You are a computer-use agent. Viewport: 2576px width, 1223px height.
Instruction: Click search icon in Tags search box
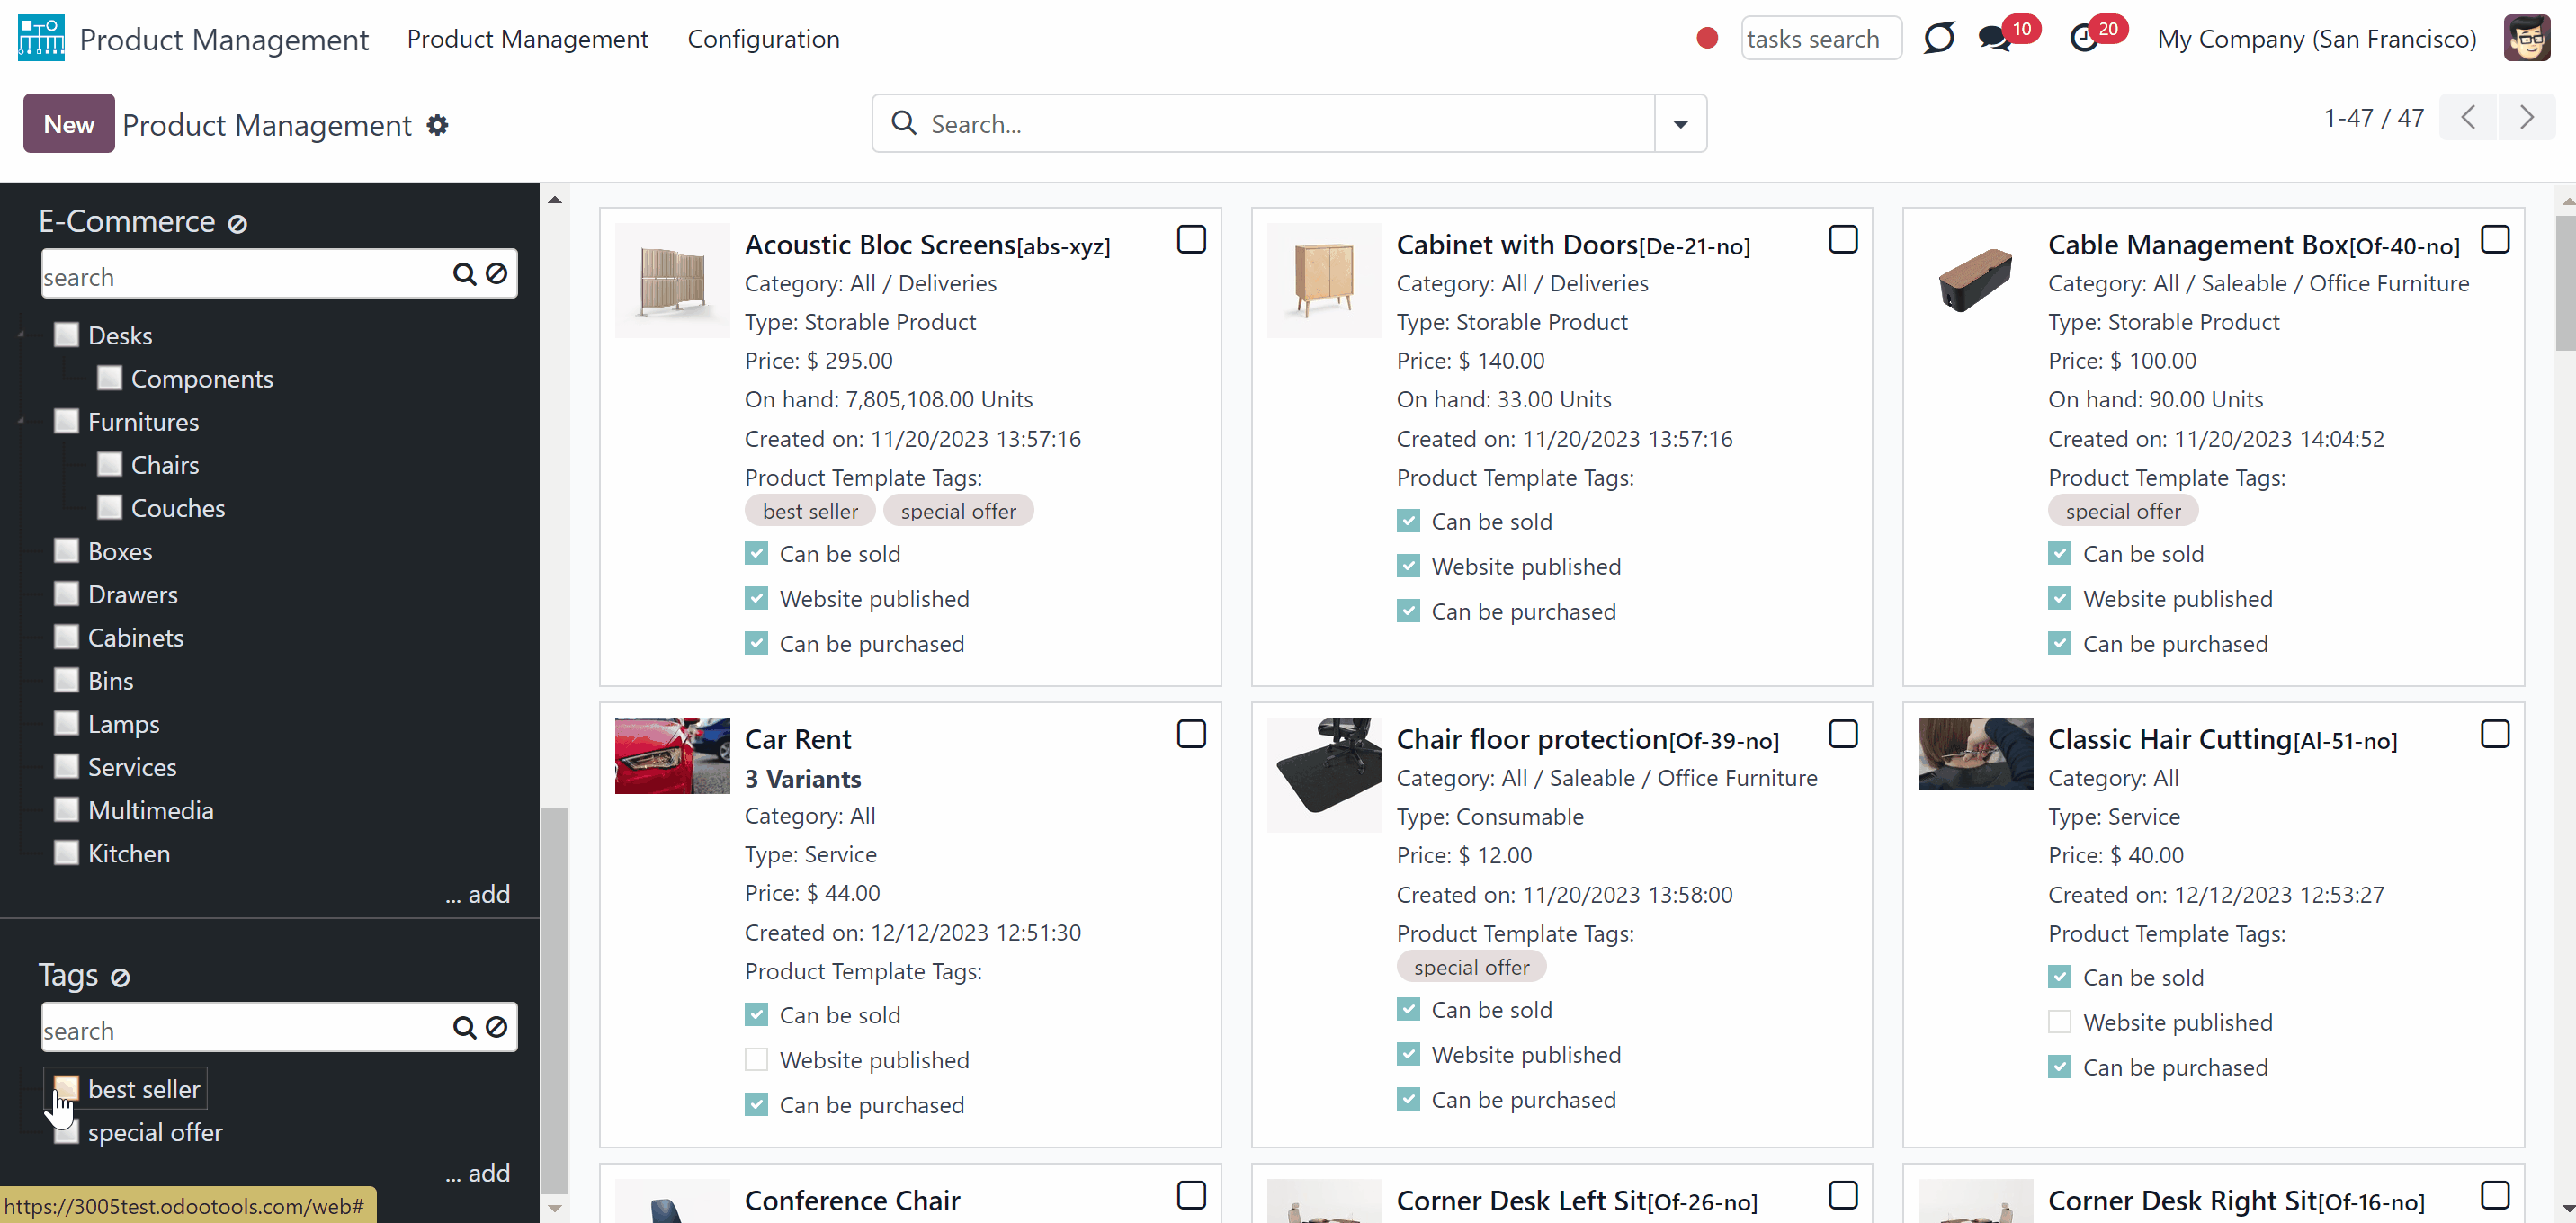[x=464, y=1028]
